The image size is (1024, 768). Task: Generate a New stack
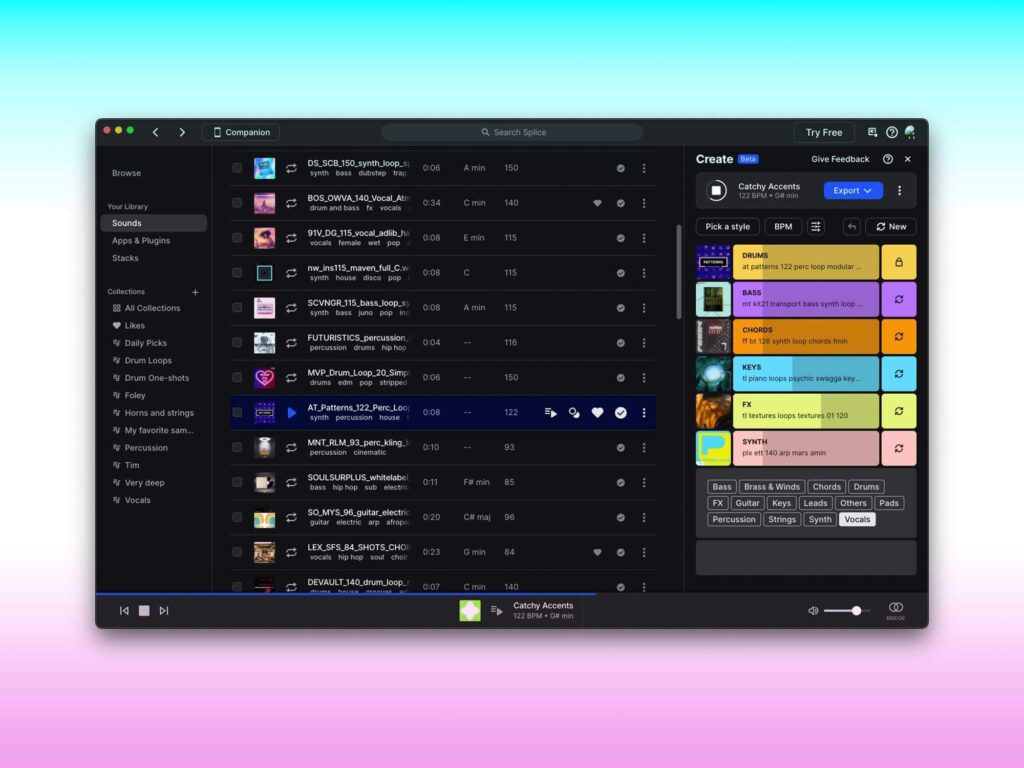891,227
